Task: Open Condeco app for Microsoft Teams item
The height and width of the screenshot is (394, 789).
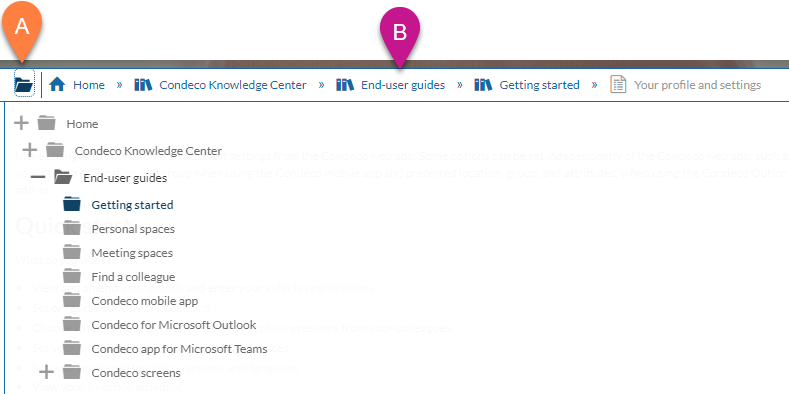Action: [180, 349]
